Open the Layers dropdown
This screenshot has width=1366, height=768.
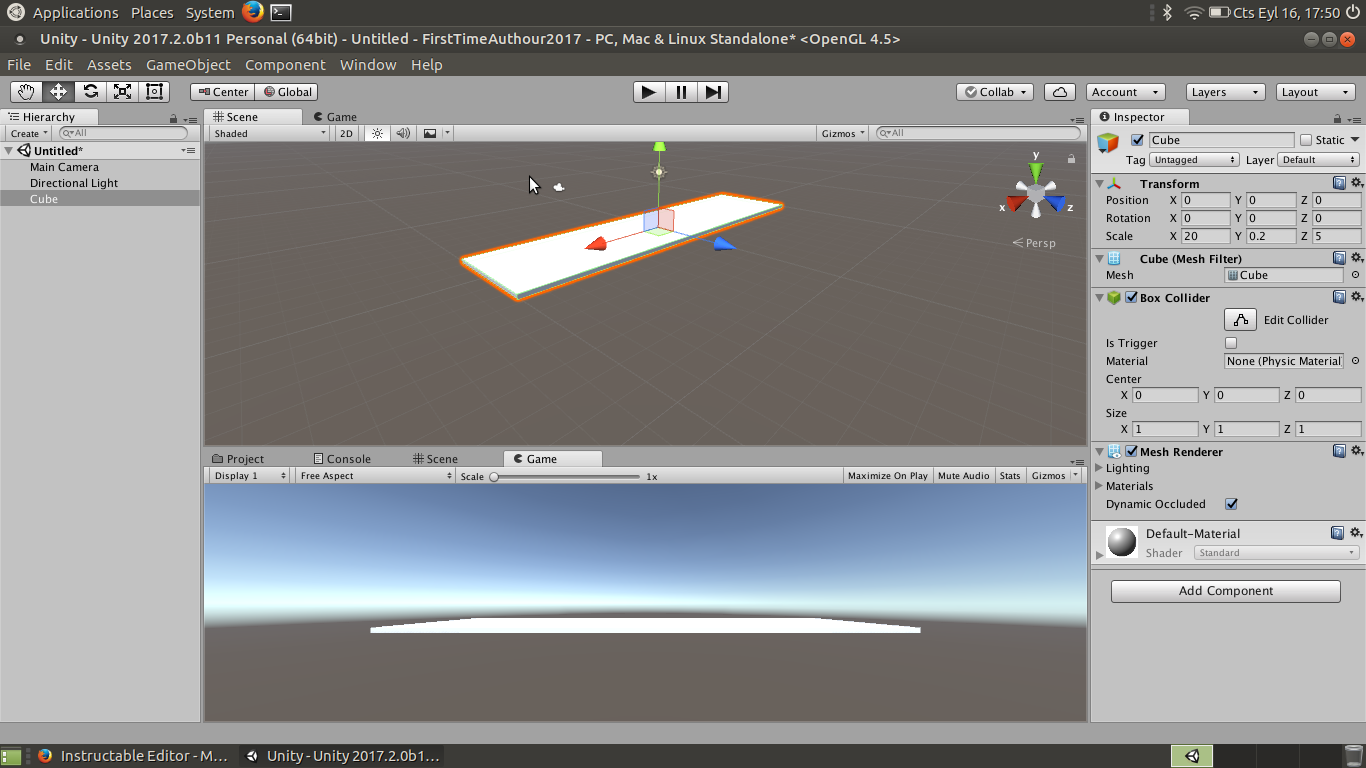point(1225,92)
